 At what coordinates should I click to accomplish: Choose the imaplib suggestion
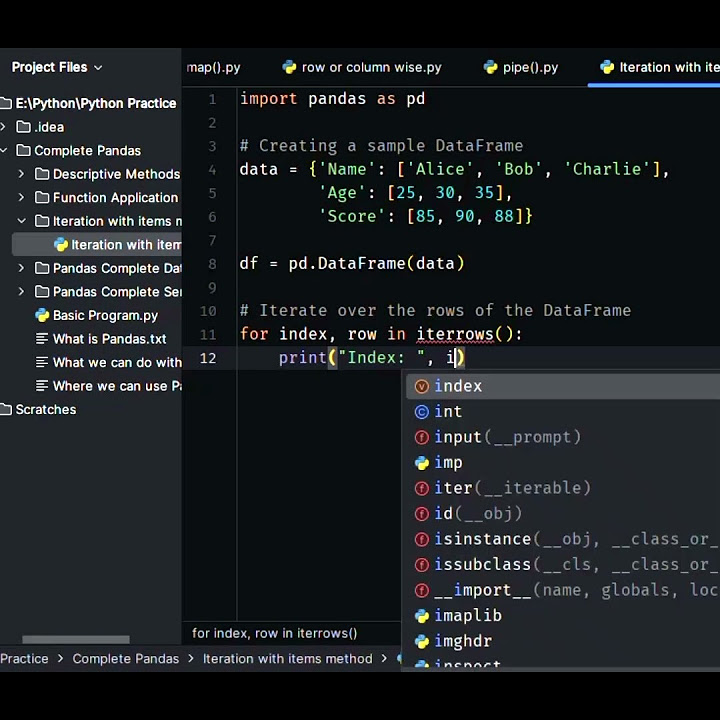click(563, 616)
